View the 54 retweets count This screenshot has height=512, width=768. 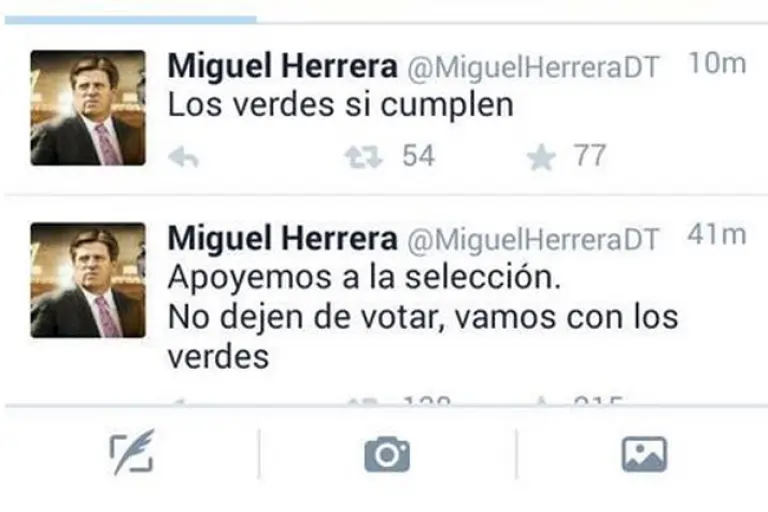point(418,156)
